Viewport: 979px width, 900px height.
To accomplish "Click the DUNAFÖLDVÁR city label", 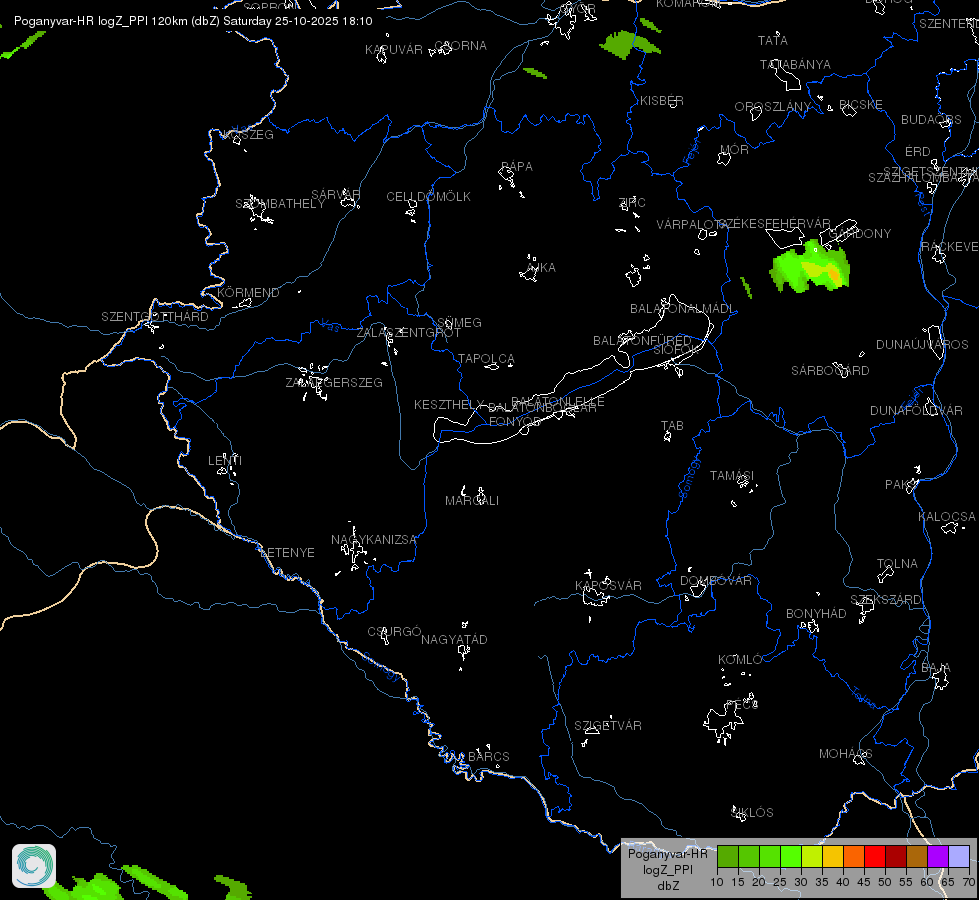I will tap(917, 410).
